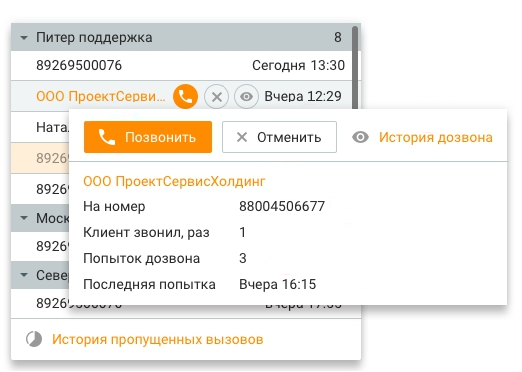Click the number 88004506677
The height and width of the screenshot is (372, 522).
pyautogui.click(x=282, y=206)
